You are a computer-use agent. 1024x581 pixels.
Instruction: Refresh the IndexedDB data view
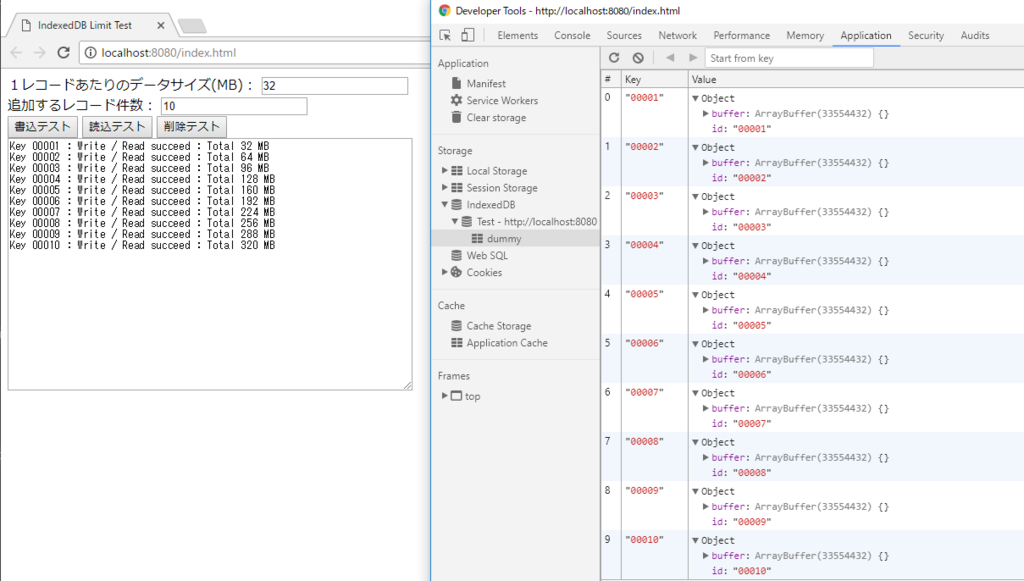pyautogui.click(x=614, y=57)
